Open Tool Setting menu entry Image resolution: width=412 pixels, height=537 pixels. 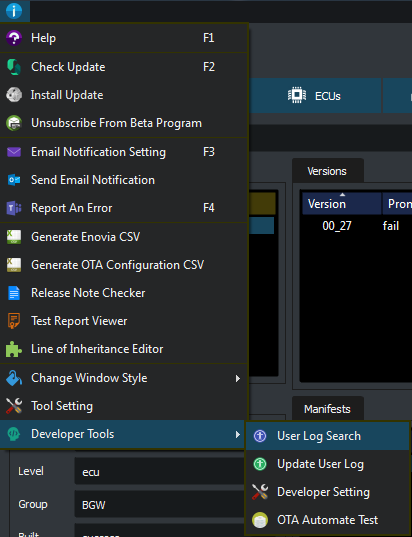[124, 406]
